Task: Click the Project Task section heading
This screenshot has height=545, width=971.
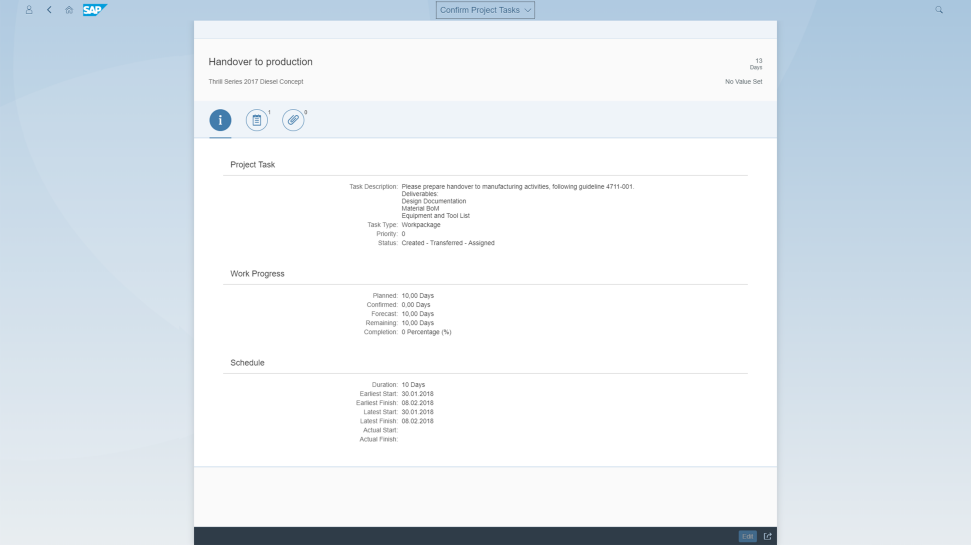Action: pyautogui.click(x=253, y=165)
